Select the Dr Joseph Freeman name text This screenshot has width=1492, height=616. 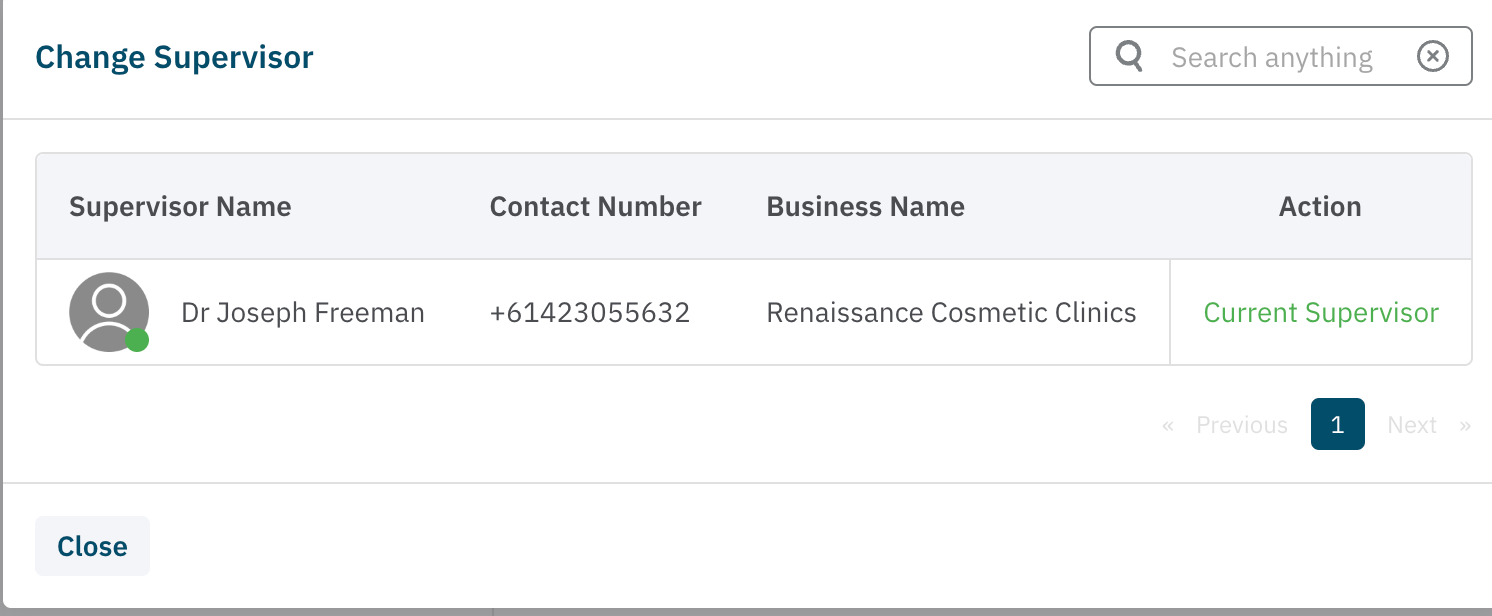(x=302, y=313)
